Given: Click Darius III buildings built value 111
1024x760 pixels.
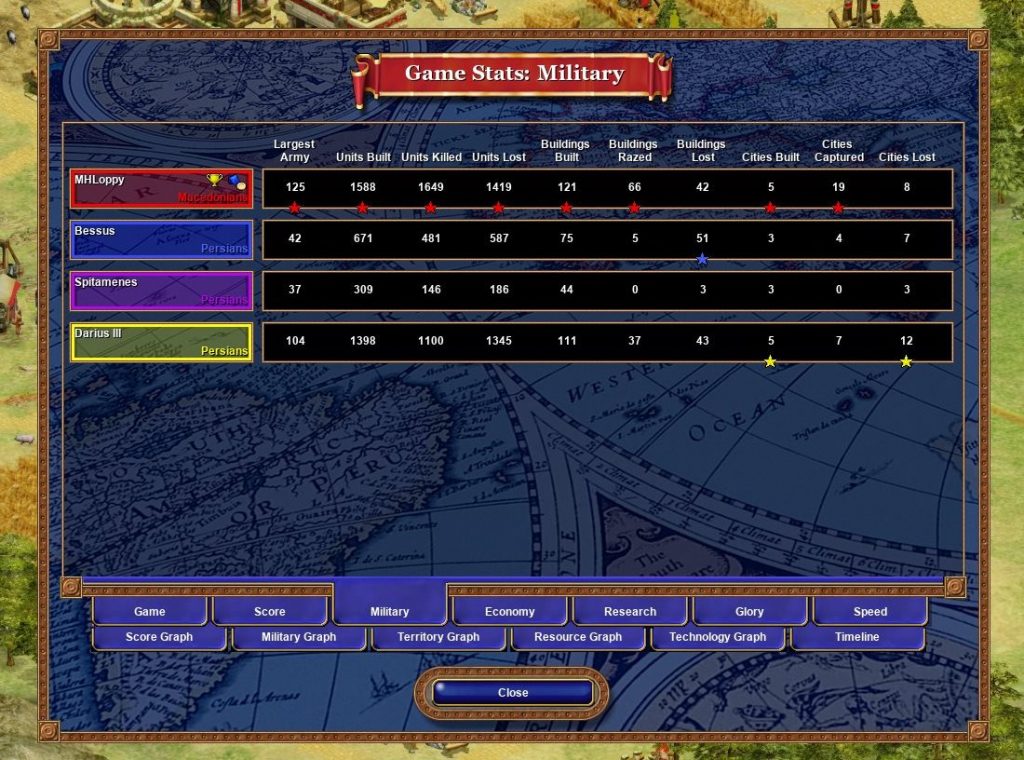Looking at the screenshot, I should 566,340.
